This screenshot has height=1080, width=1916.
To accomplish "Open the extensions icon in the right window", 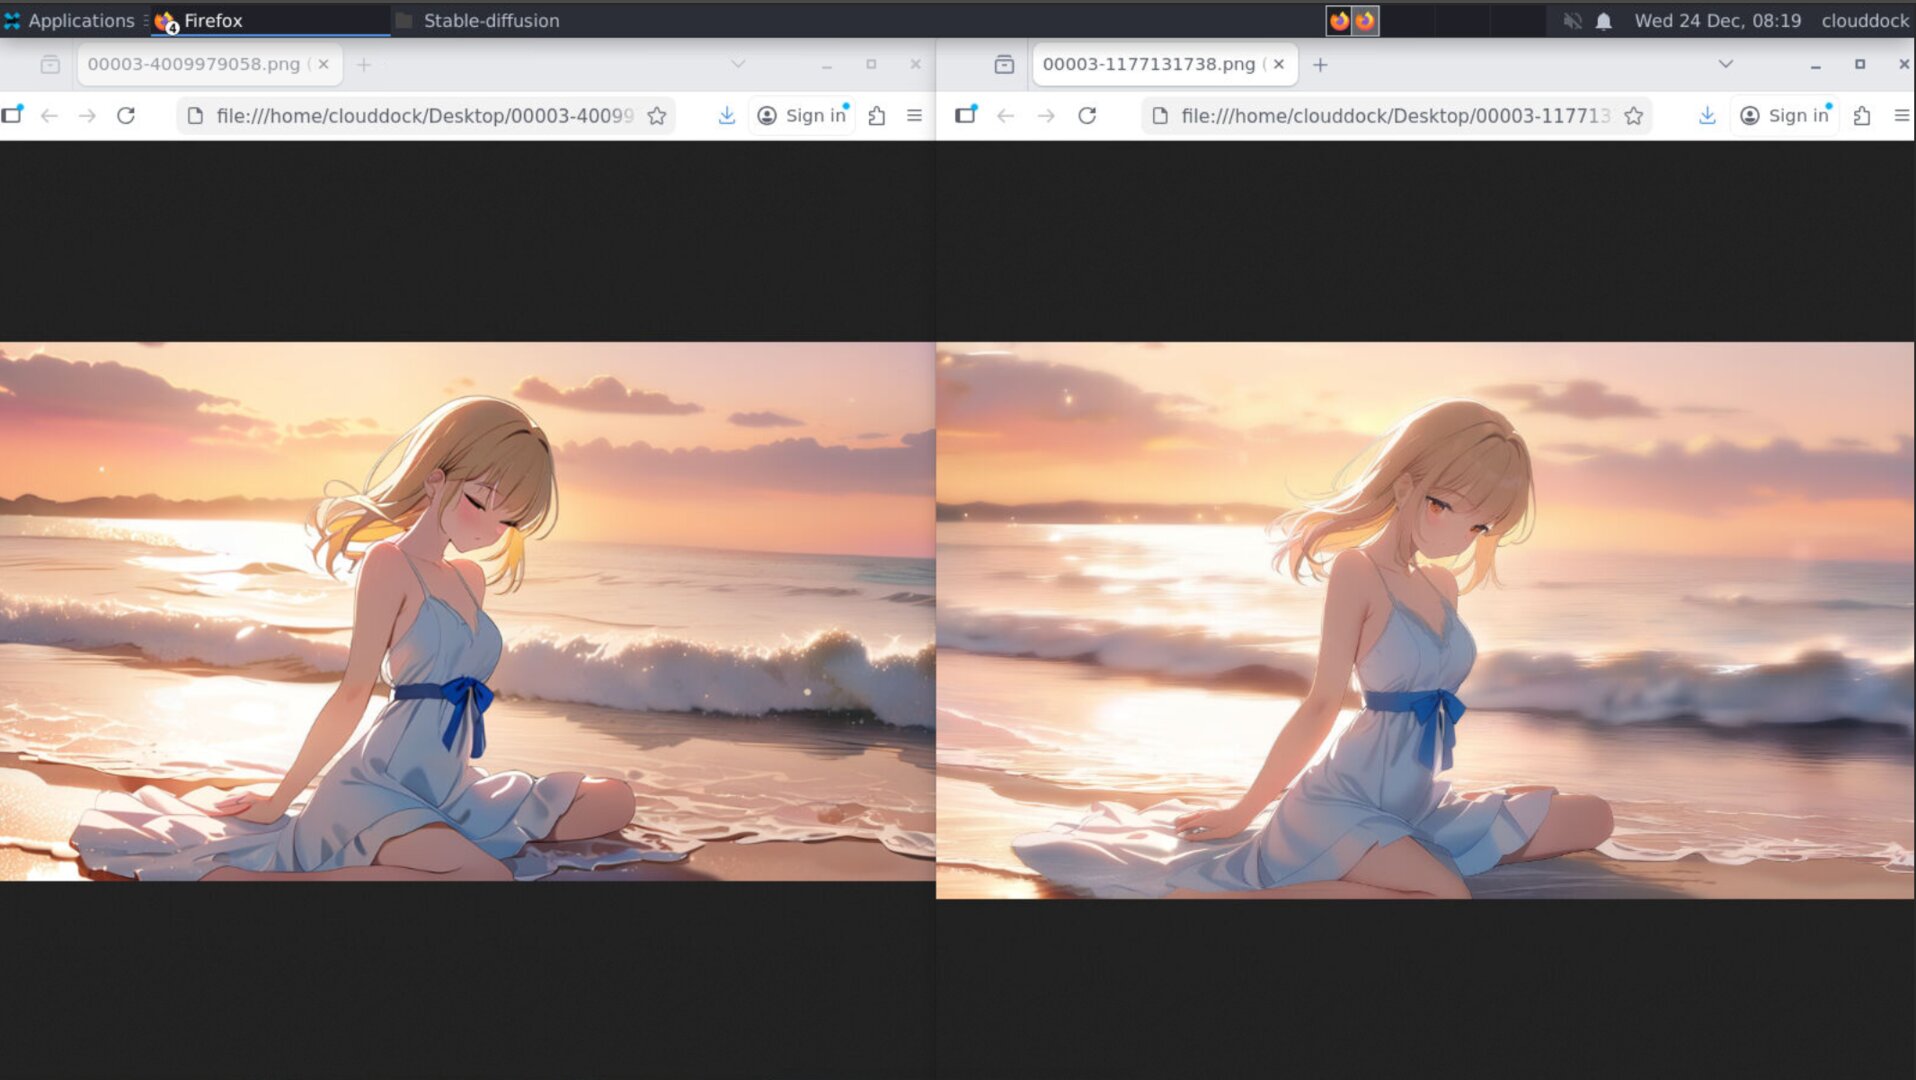I will [1862, 116].
